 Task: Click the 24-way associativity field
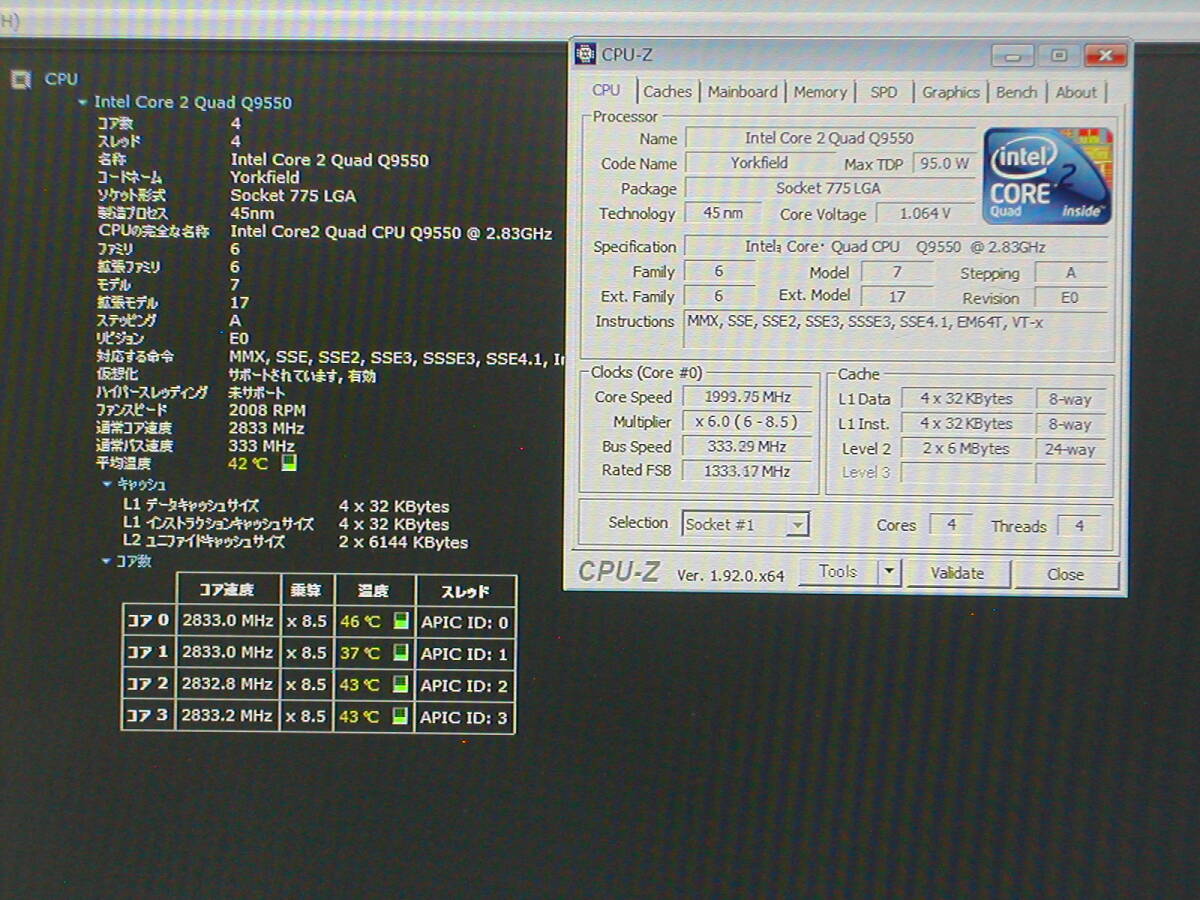click(1071, 449)
